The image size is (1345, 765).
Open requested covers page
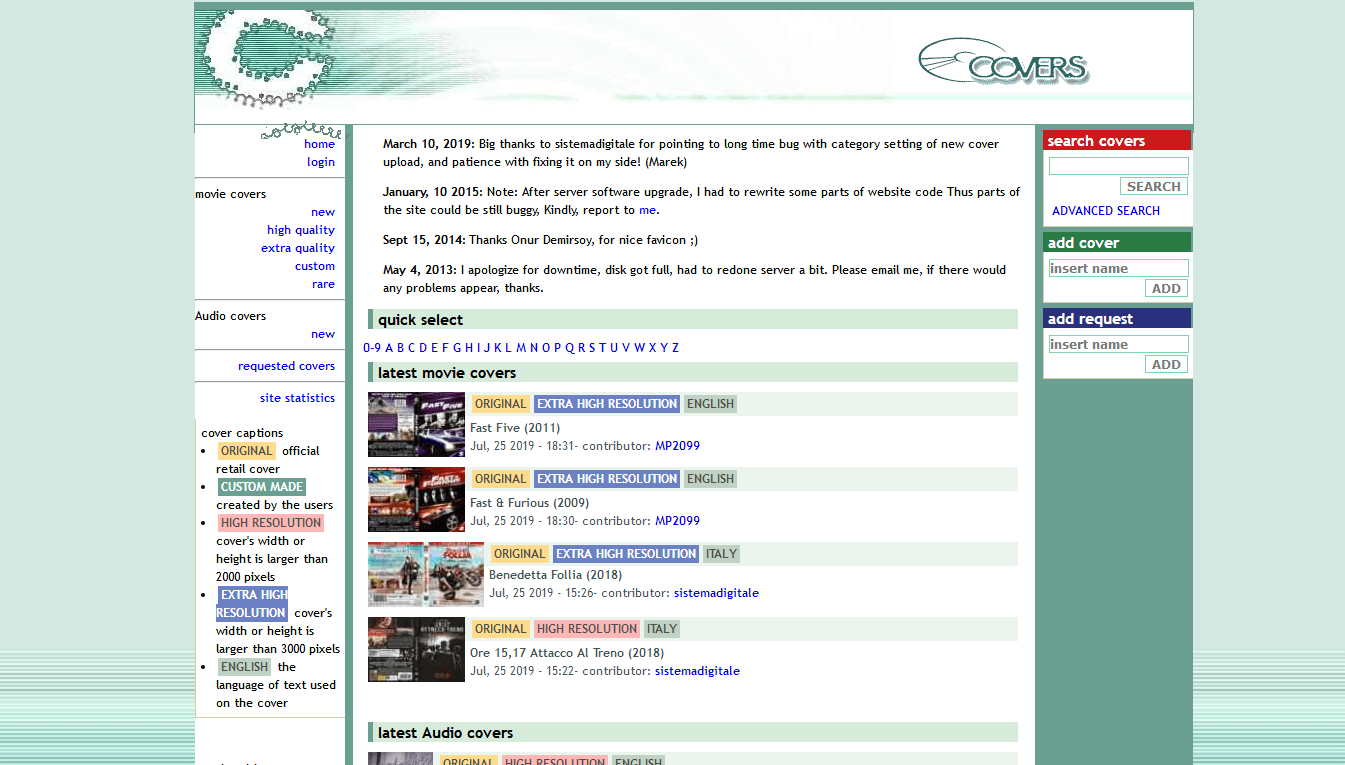pyautogui.click(x=286, y=366)
